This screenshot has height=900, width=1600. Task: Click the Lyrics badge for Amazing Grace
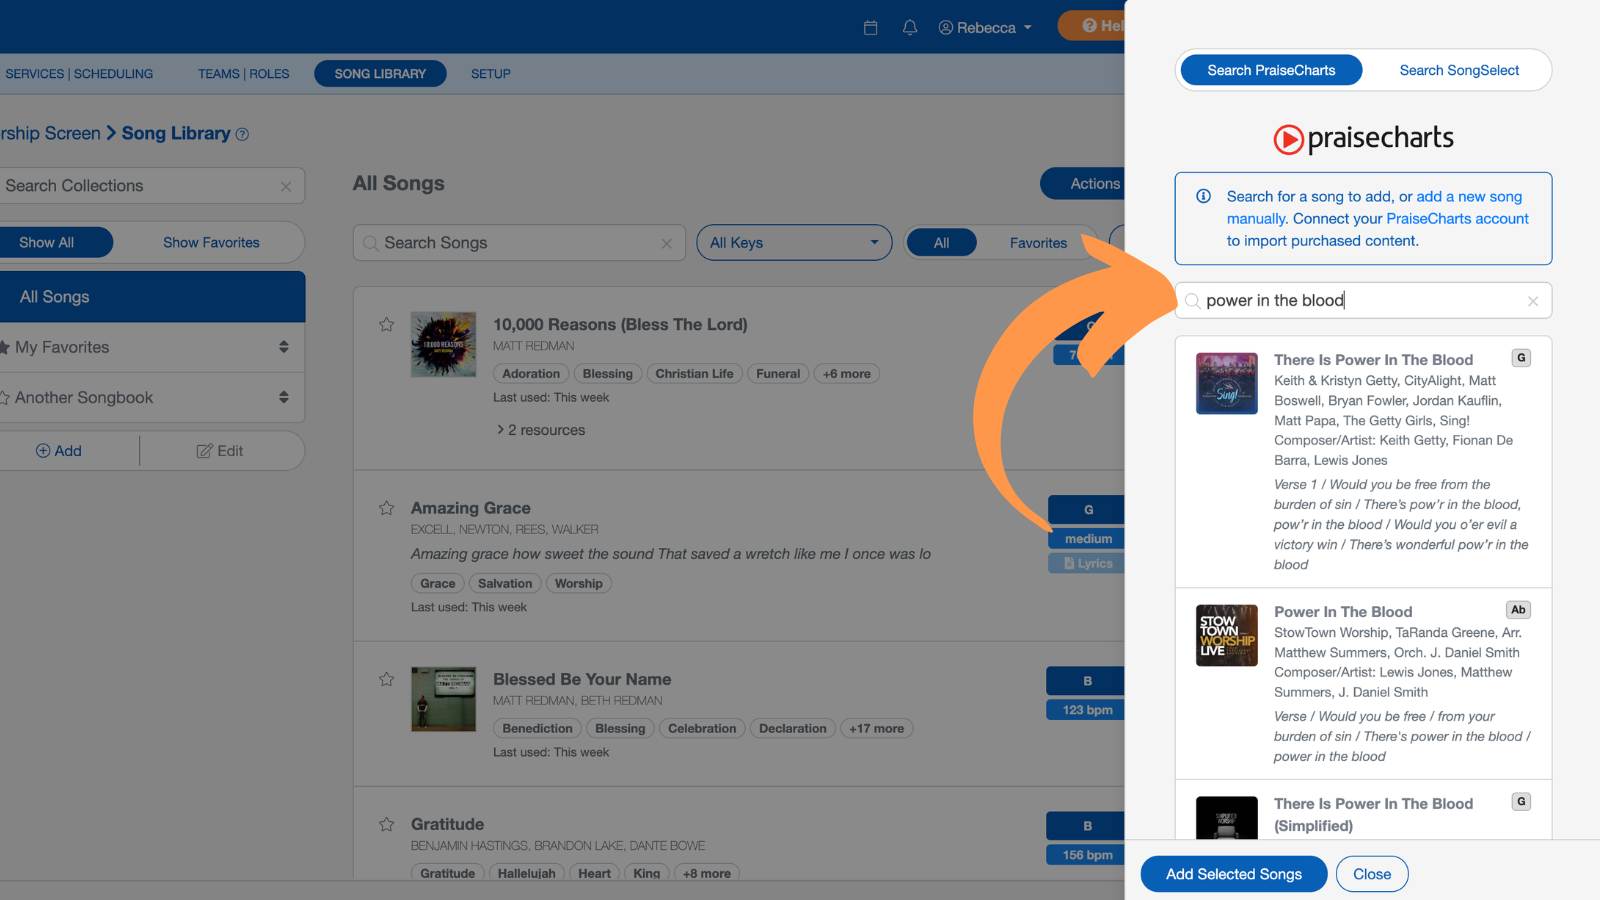pos(1088,564)
